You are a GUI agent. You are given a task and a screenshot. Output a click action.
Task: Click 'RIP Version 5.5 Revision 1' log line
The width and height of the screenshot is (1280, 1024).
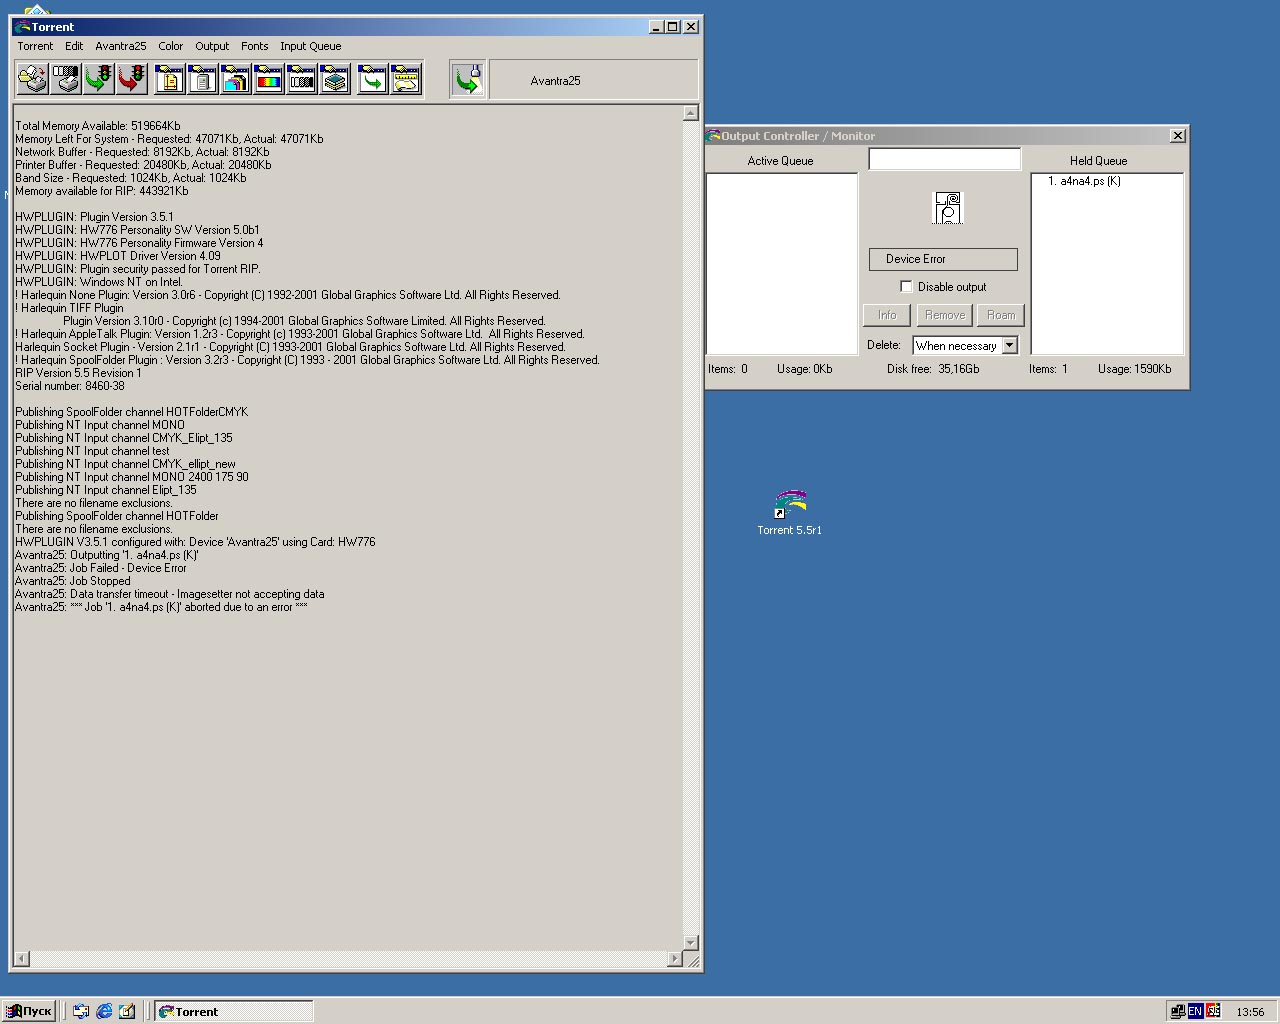tap(78, 373)
